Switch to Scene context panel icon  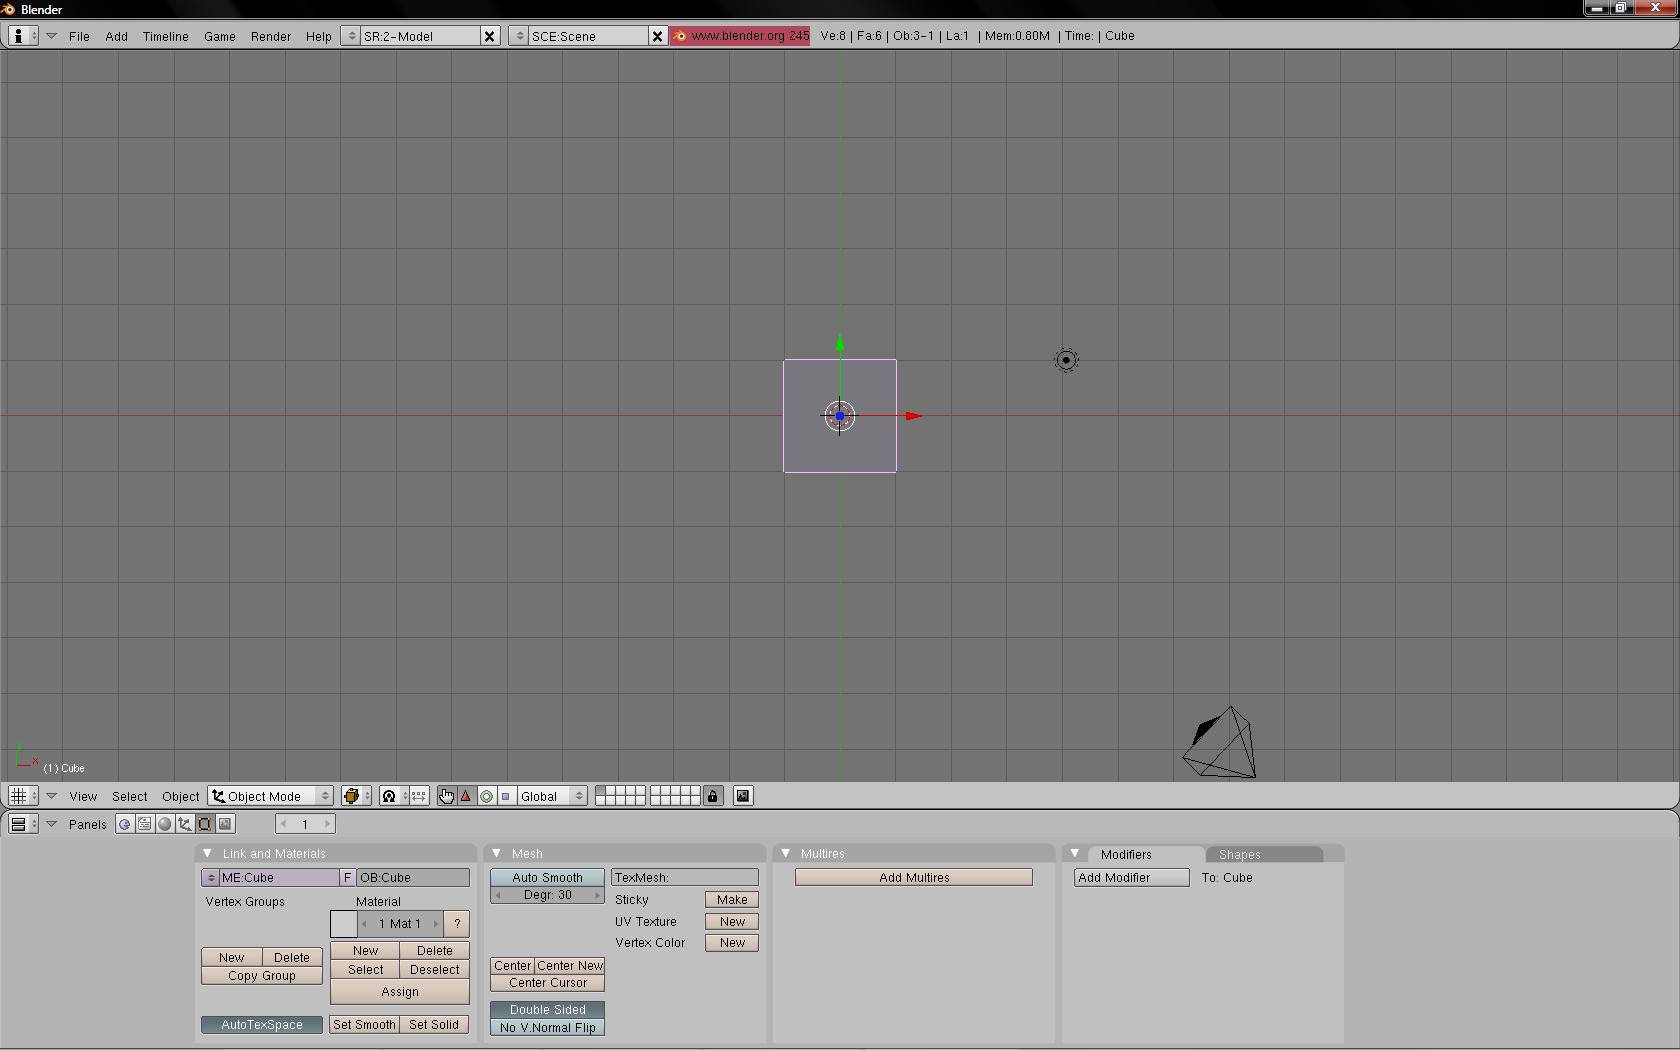click(x=225, y=824)
